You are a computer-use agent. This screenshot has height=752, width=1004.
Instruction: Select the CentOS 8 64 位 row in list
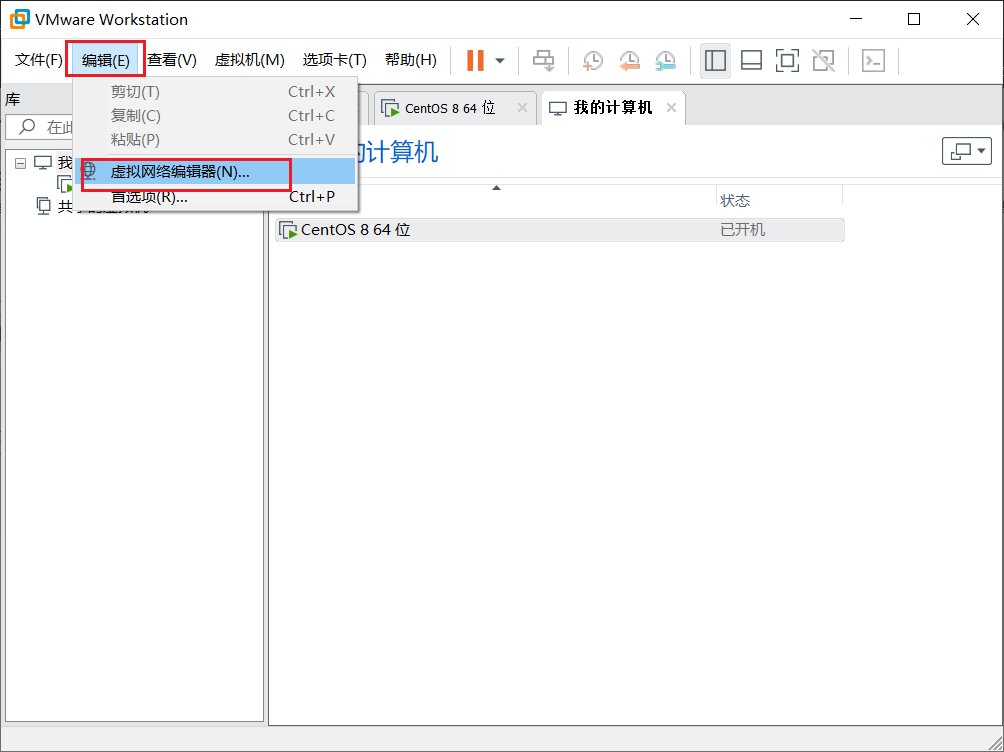pyautogui.click(x=560, y=230)
